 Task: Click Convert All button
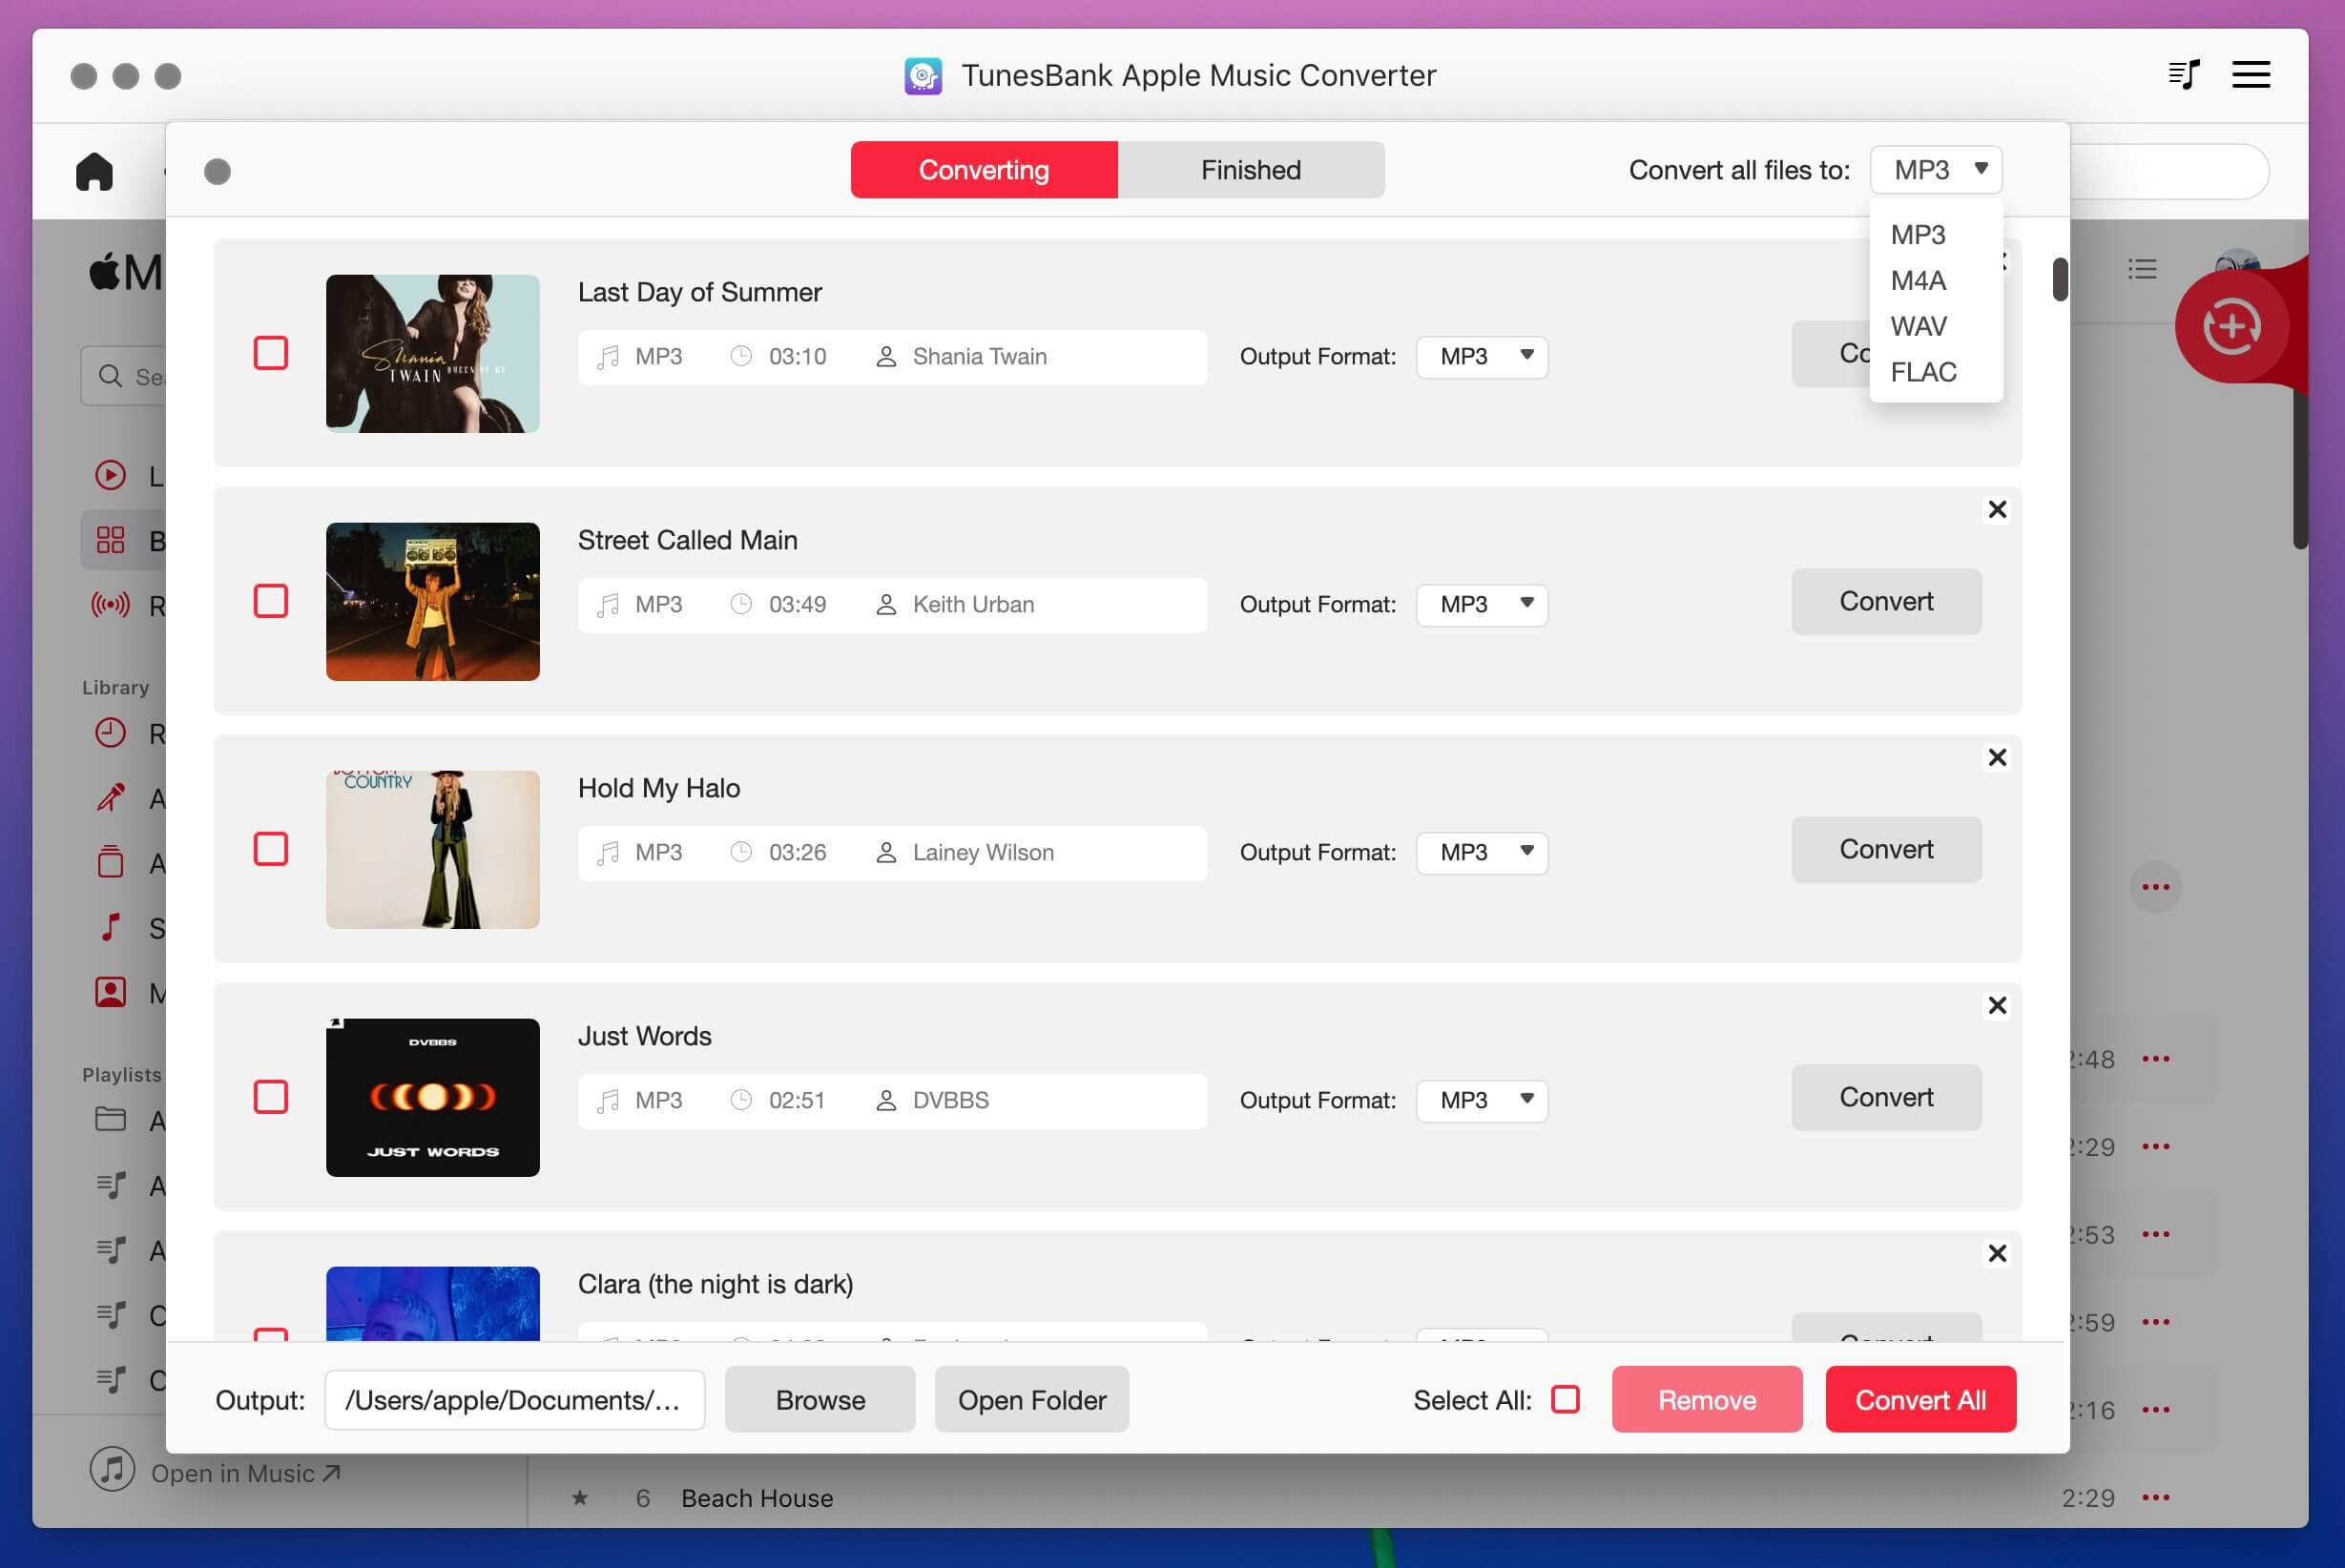tap(1920, 1398)
